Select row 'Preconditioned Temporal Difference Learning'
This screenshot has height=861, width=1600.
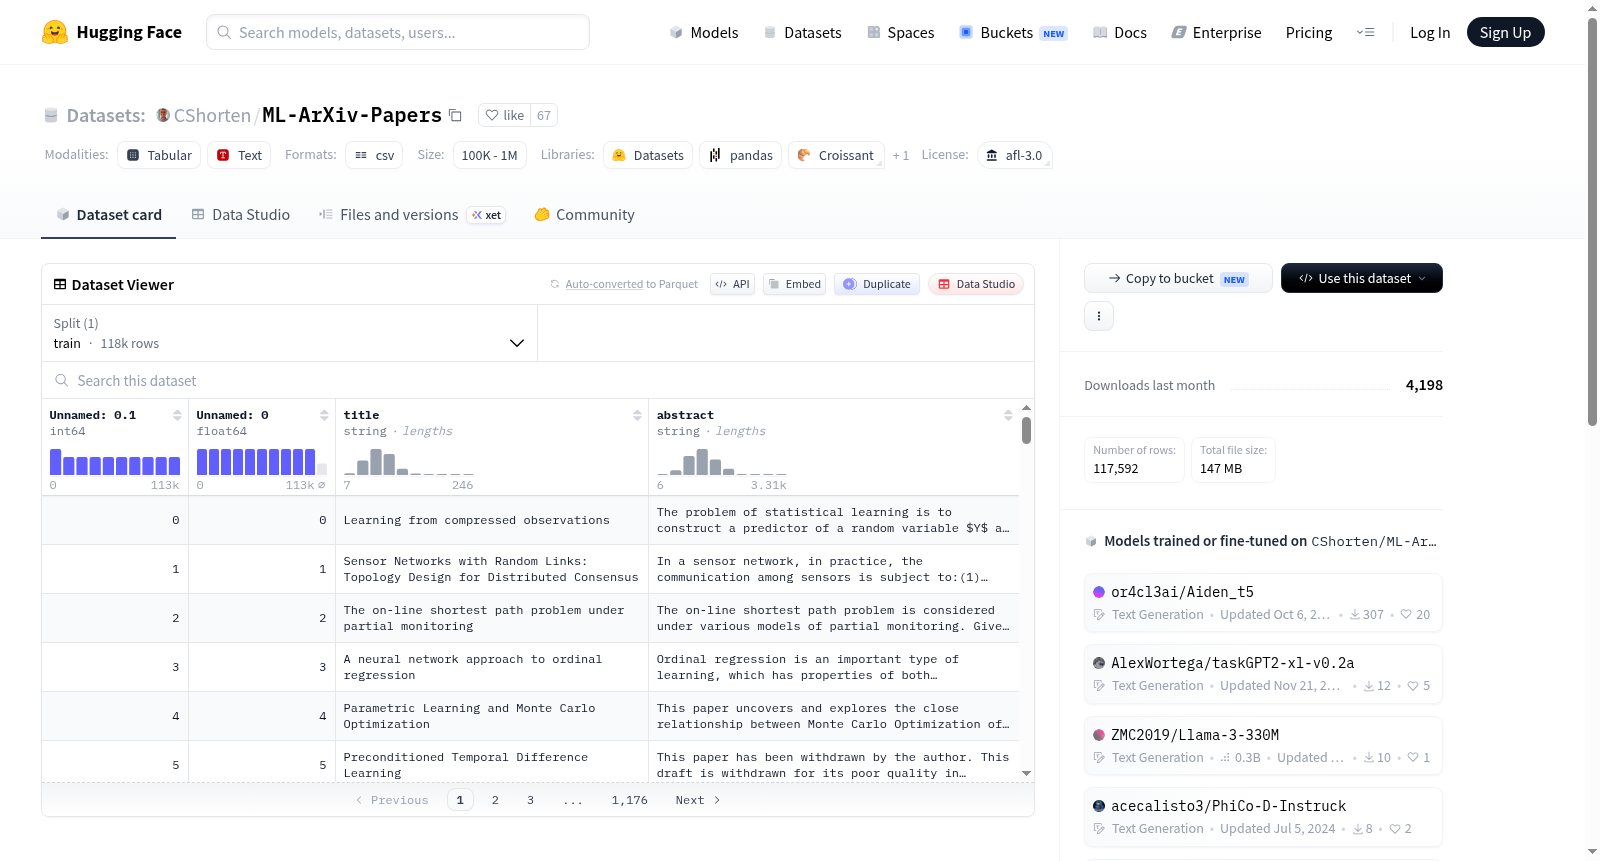[530, 764]
